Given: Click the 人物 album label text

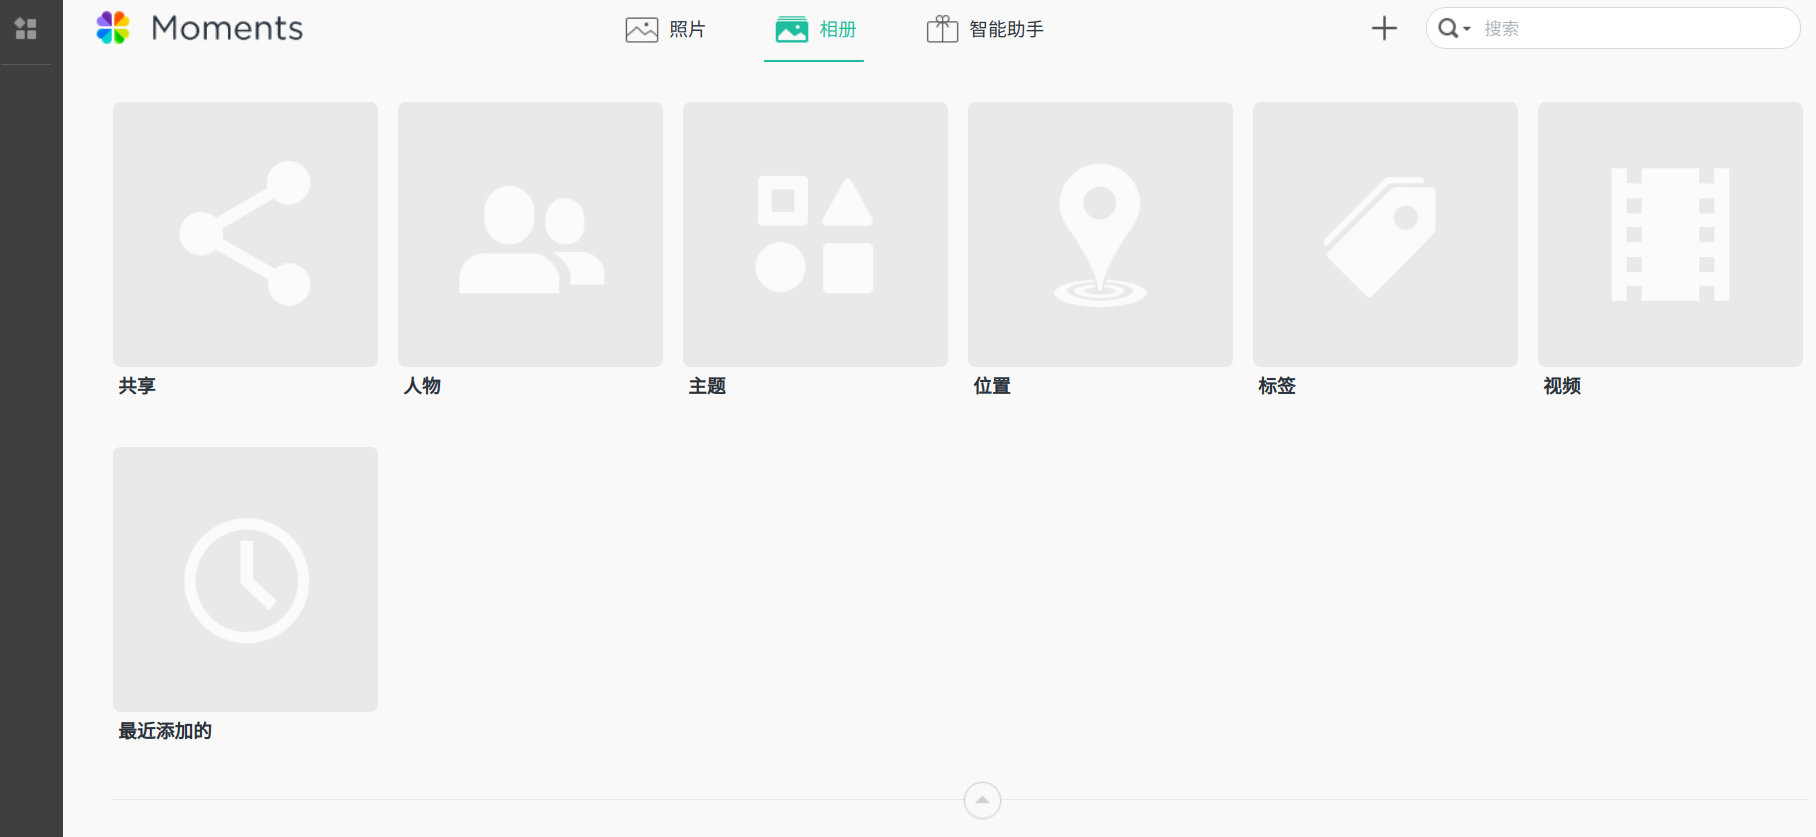Looking at the screenshot, I should [422, 386].
